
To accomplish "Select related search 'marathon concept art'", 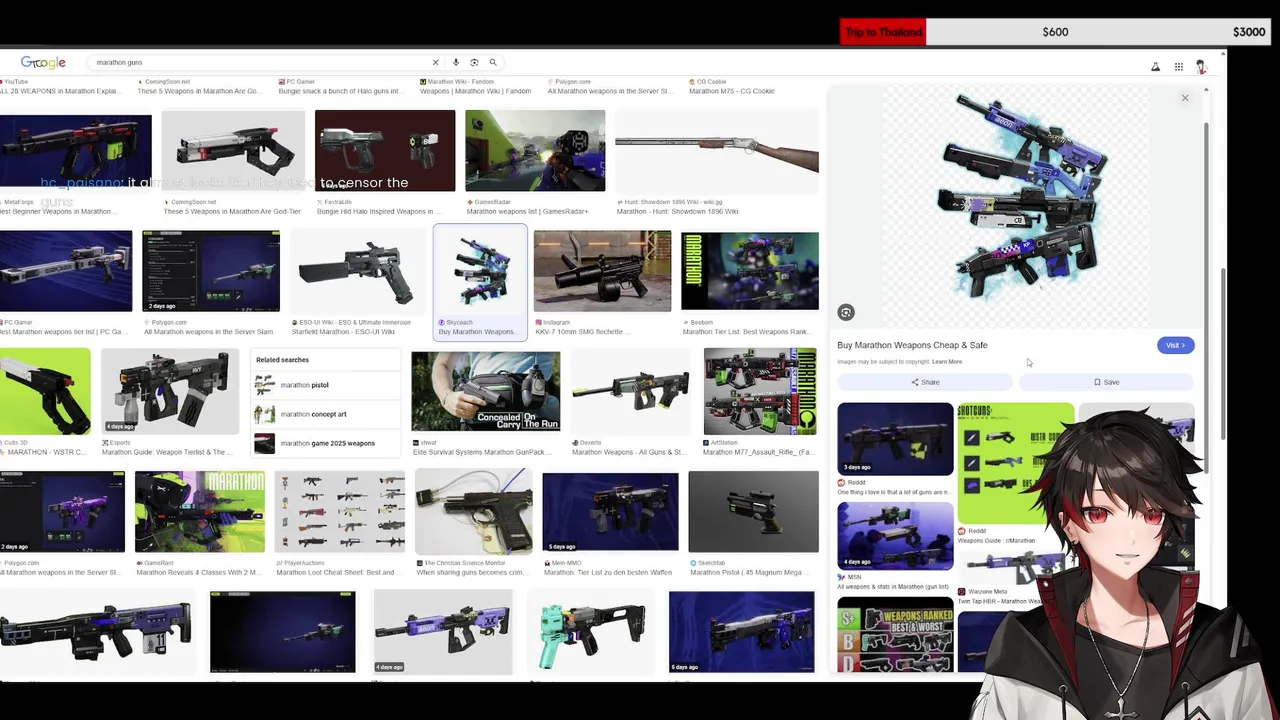I will pyautogui.click(x=326, y=414).
